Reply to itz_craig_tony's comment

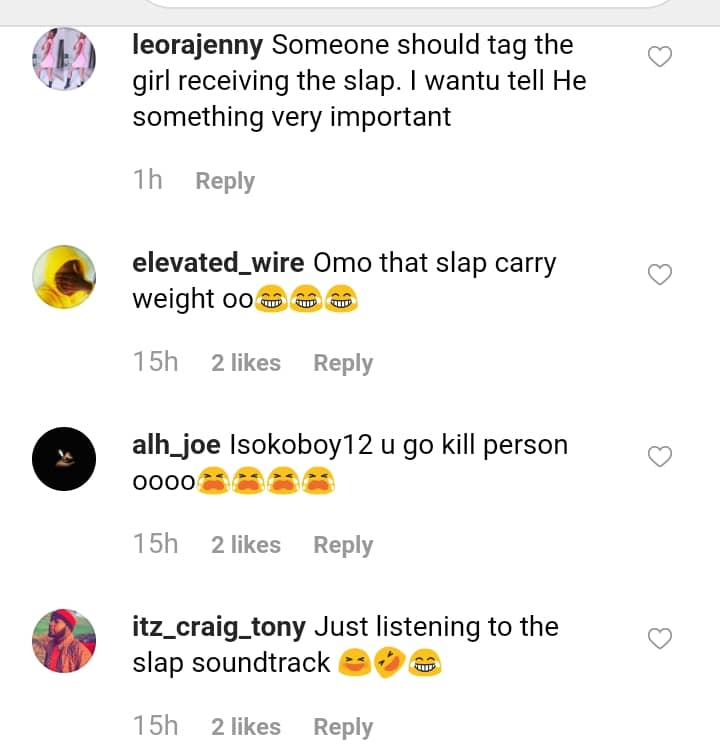(x=343, y=727)
